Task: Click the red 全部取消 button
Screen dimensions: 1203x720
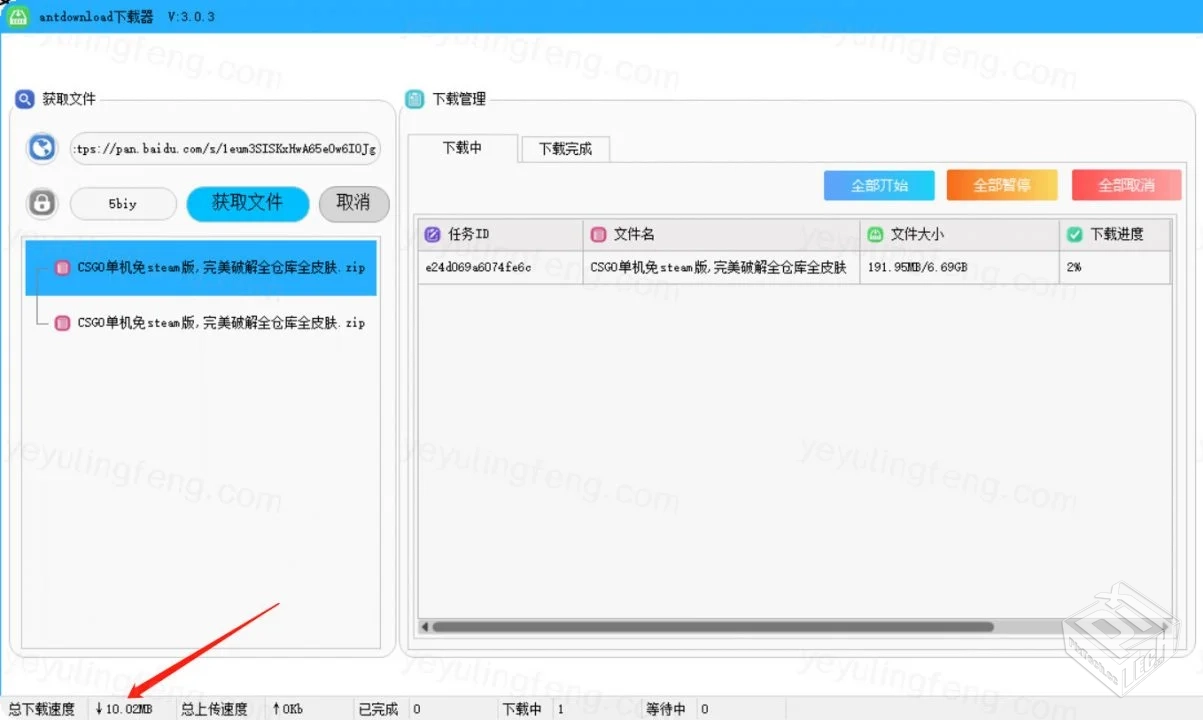Action: pos(1125,185)
